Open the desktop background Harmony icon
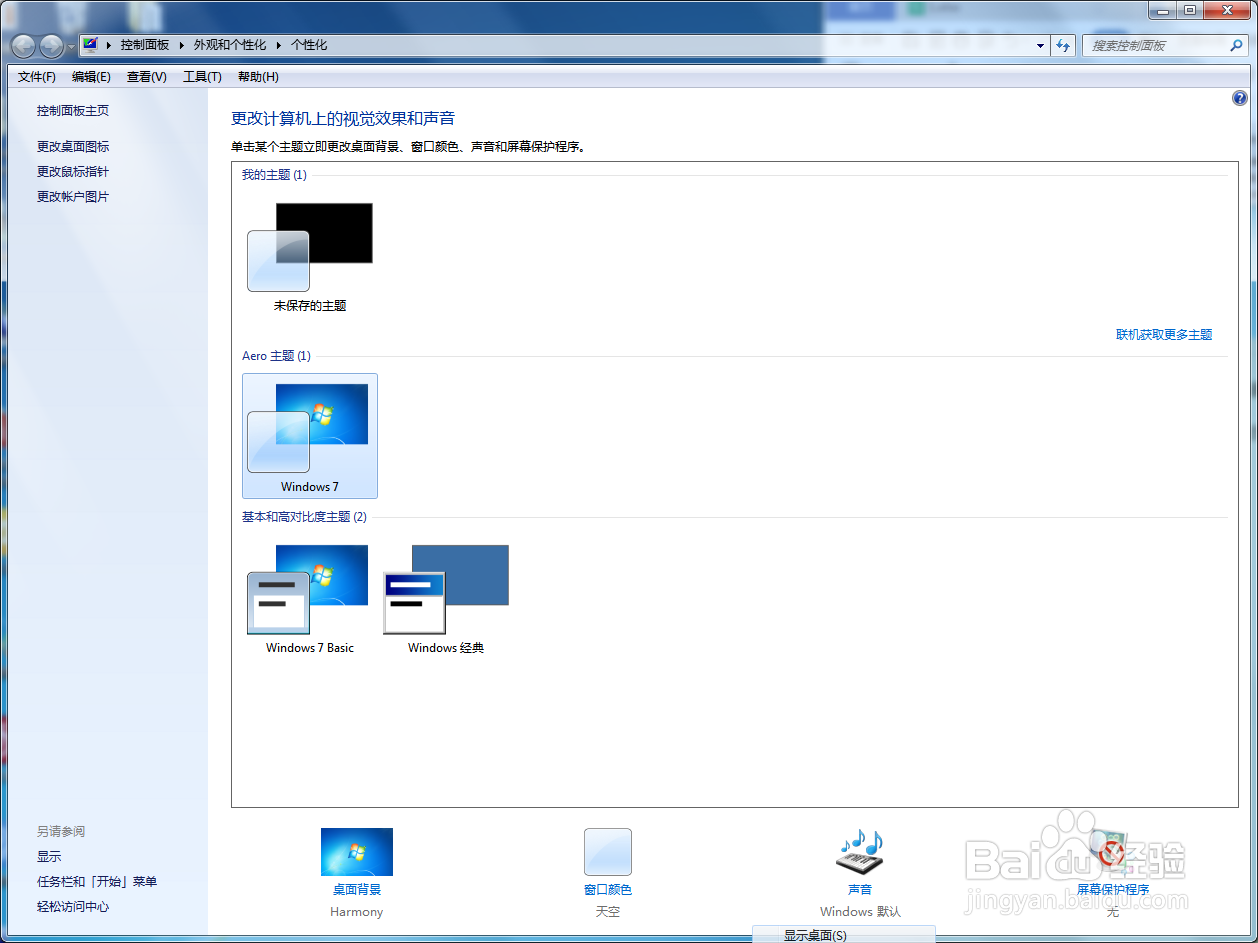Image resolution: width=1258 pixels, height=943 pixels. click(x=357, y=852)
